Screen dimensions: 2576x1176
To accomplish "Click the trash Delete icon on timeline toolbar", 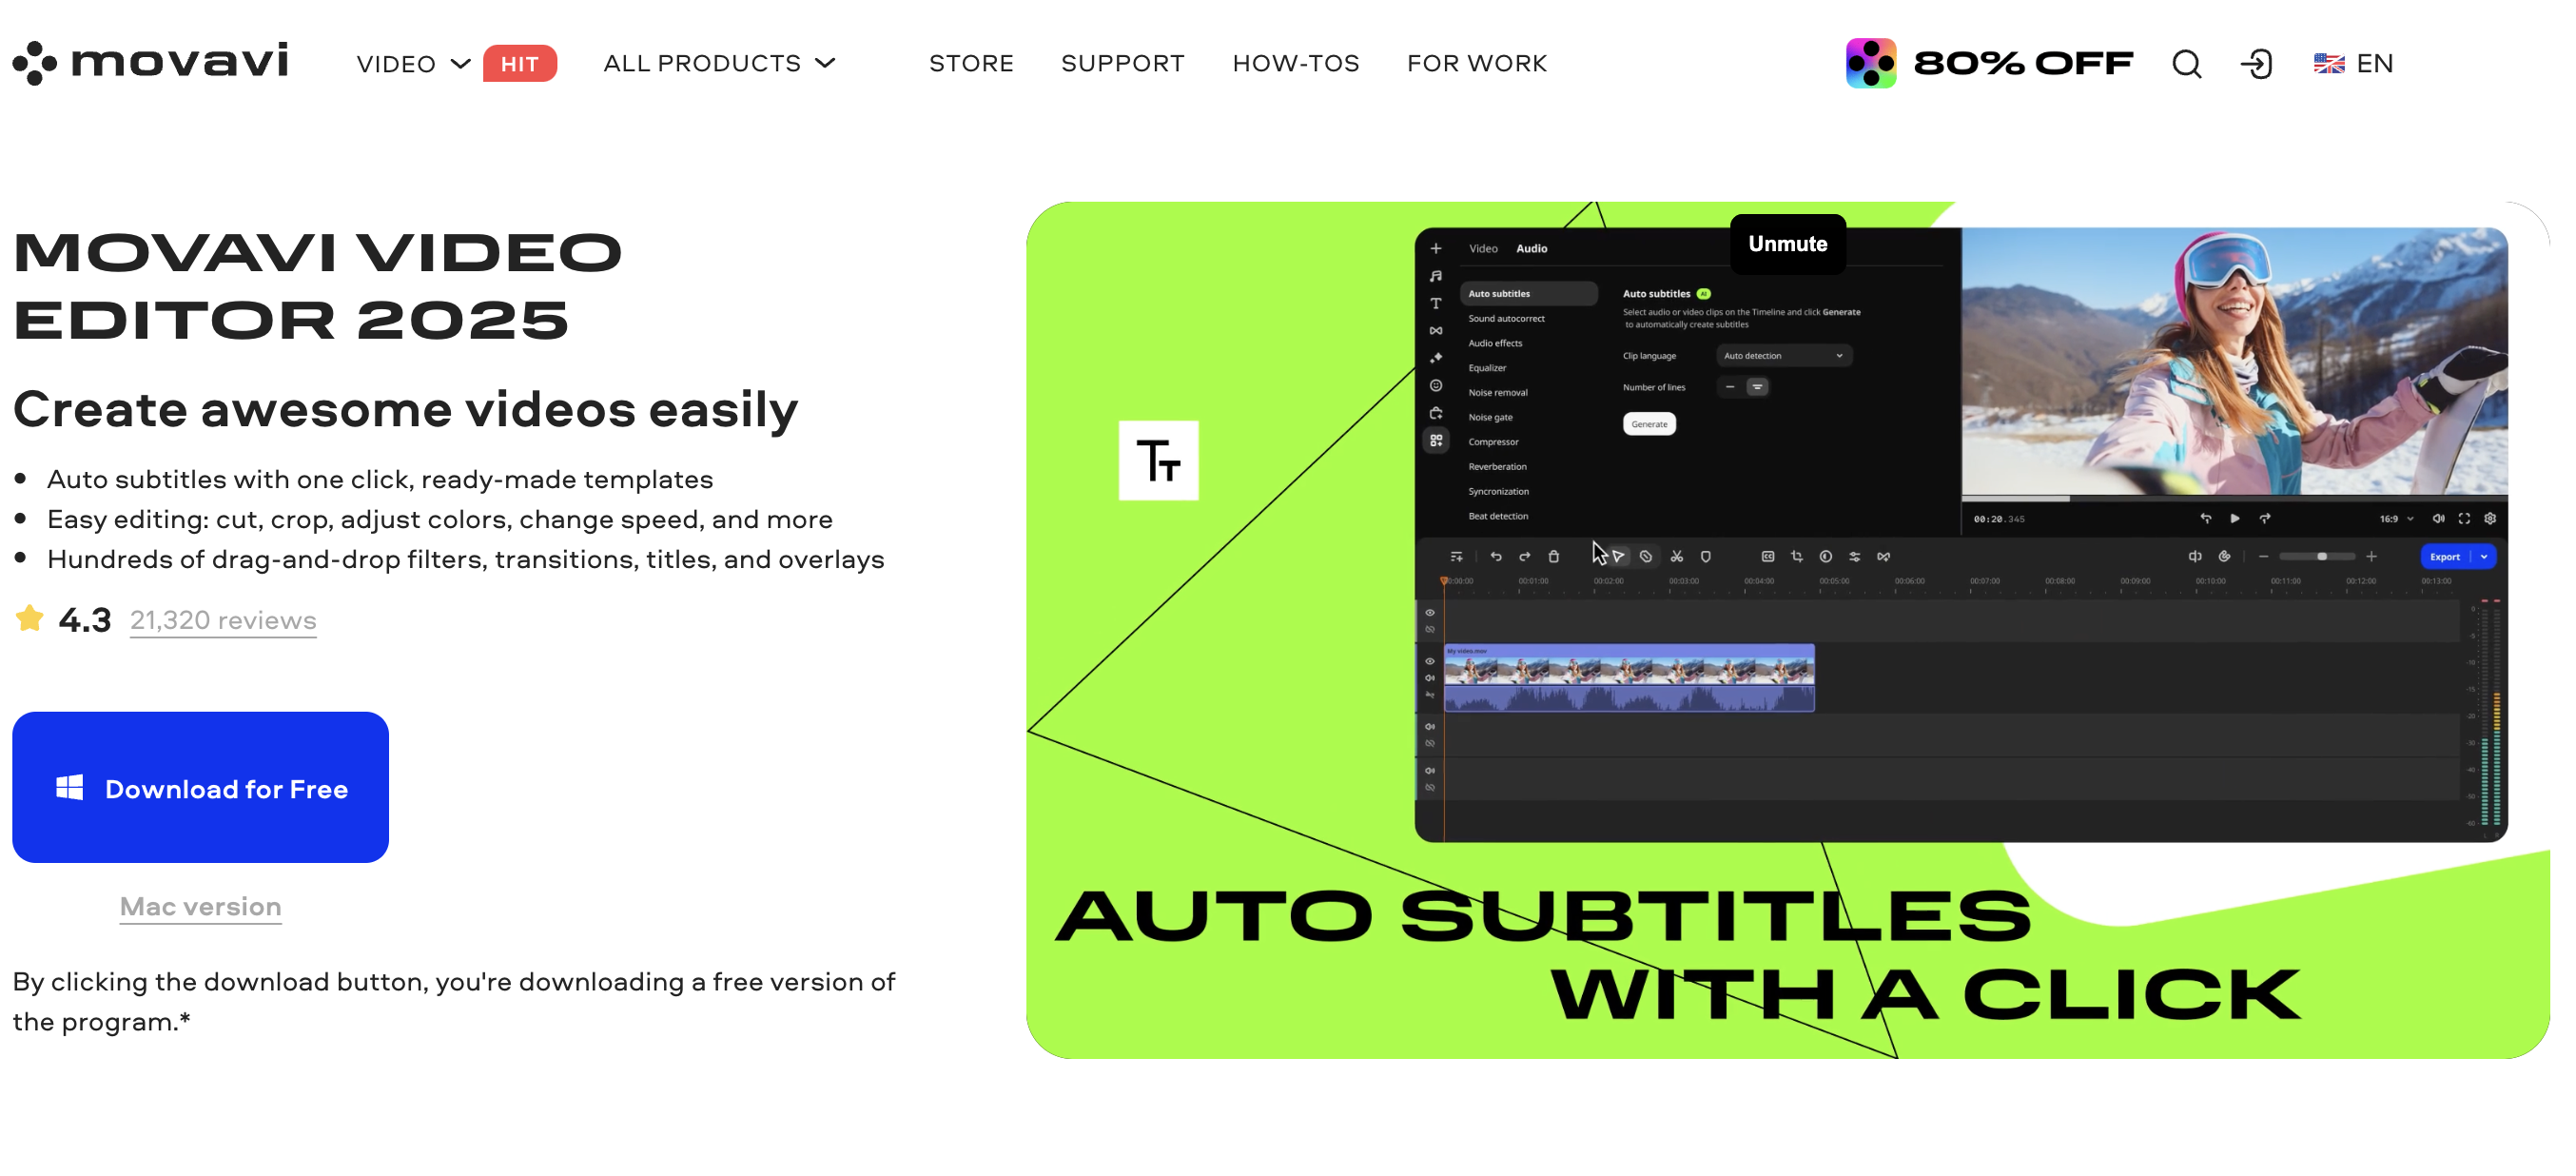I will point(1554,557).
